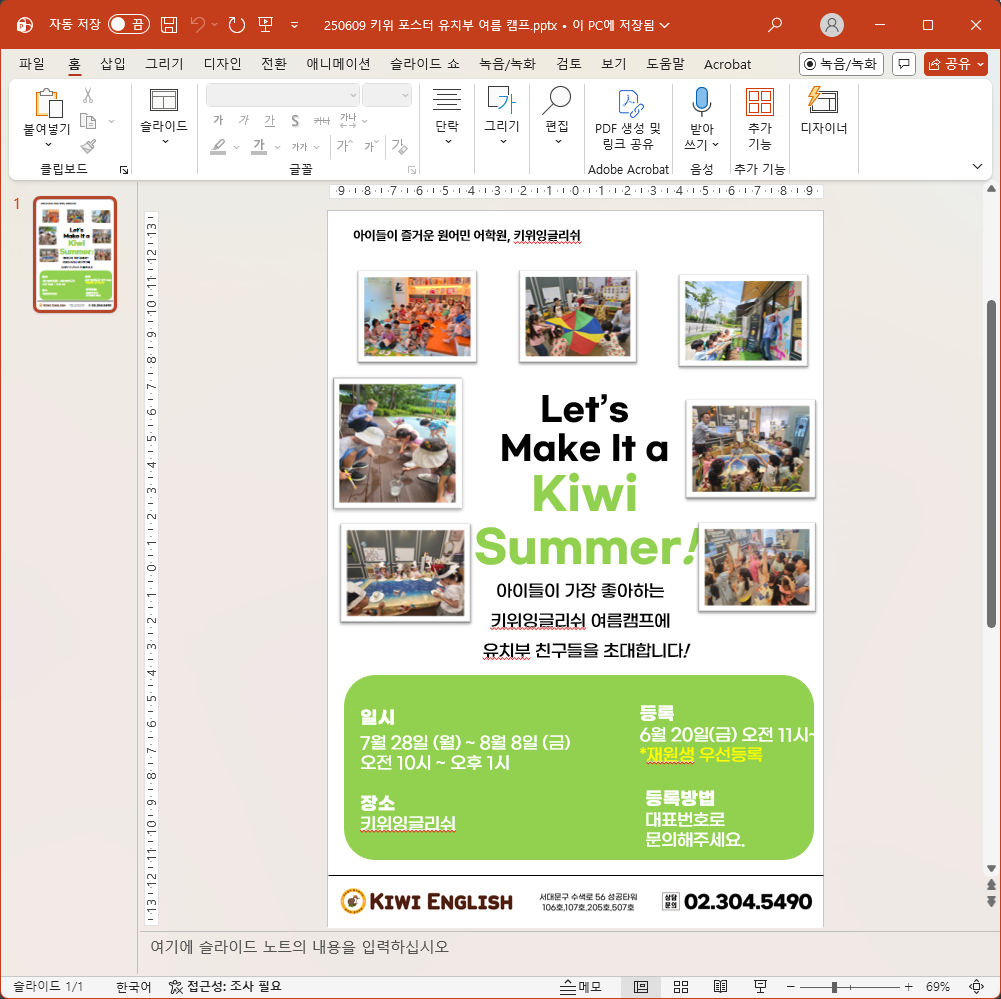Screen dimensions: 1001x999
Task: Switch to Normal view icon
Action: point(640,986)
